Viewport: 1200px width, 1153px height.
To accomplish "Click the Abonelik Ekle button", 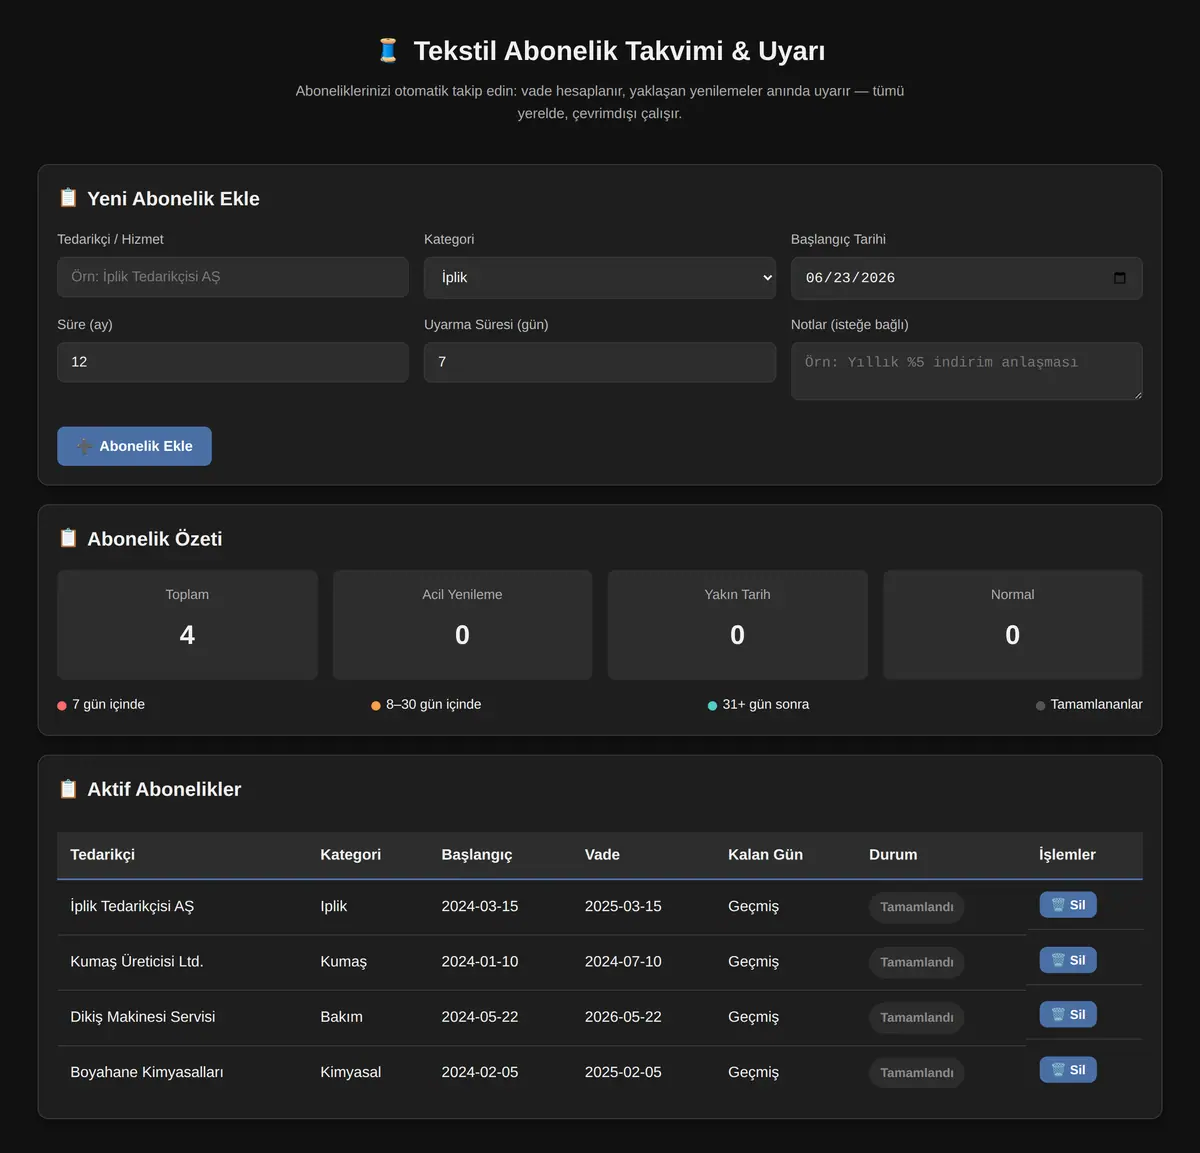I will [134, 446].
